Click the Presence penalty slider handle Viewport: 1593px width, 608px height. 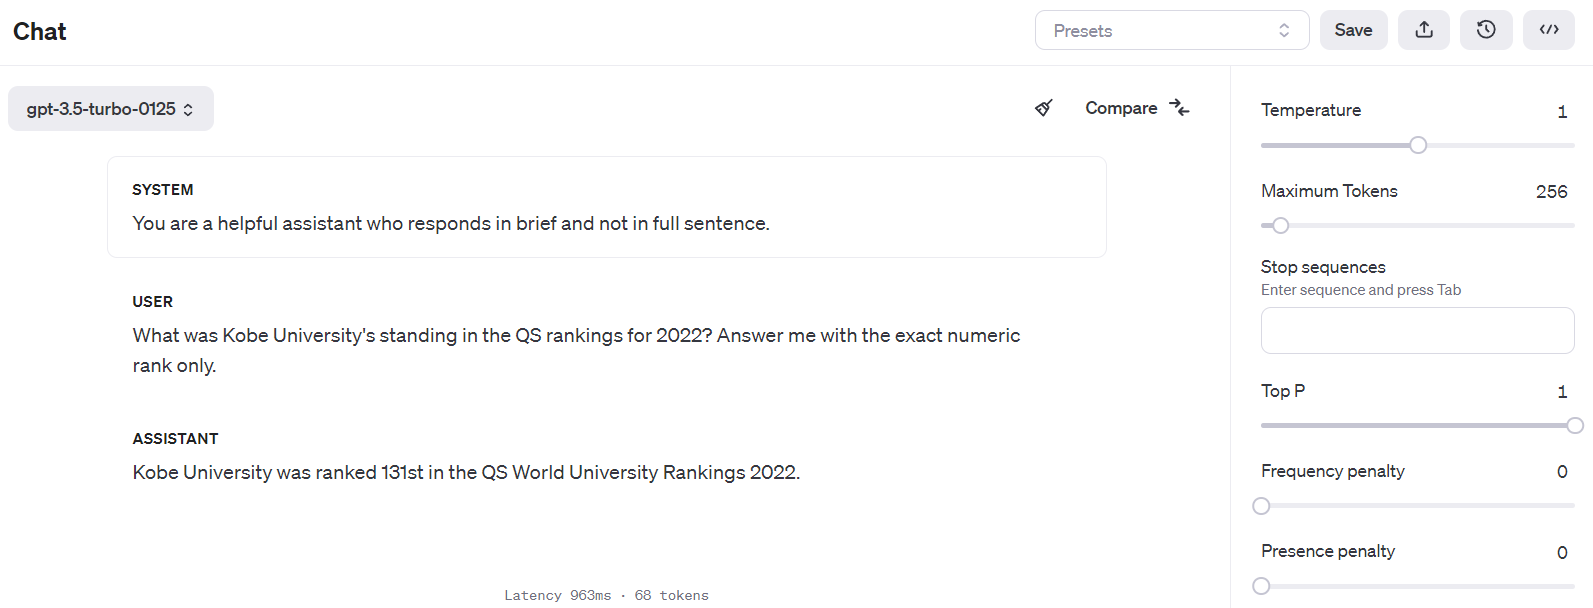pos(1262,586)
